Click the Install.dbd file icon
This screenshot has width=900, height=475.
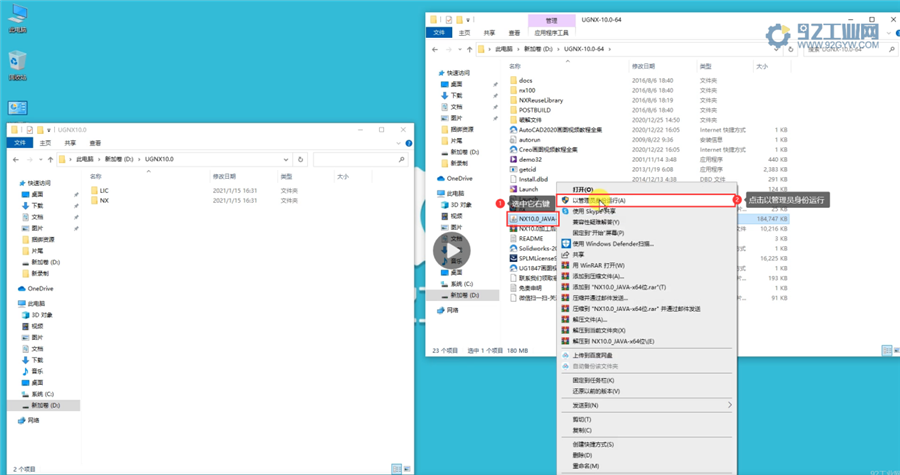point(514,179)
